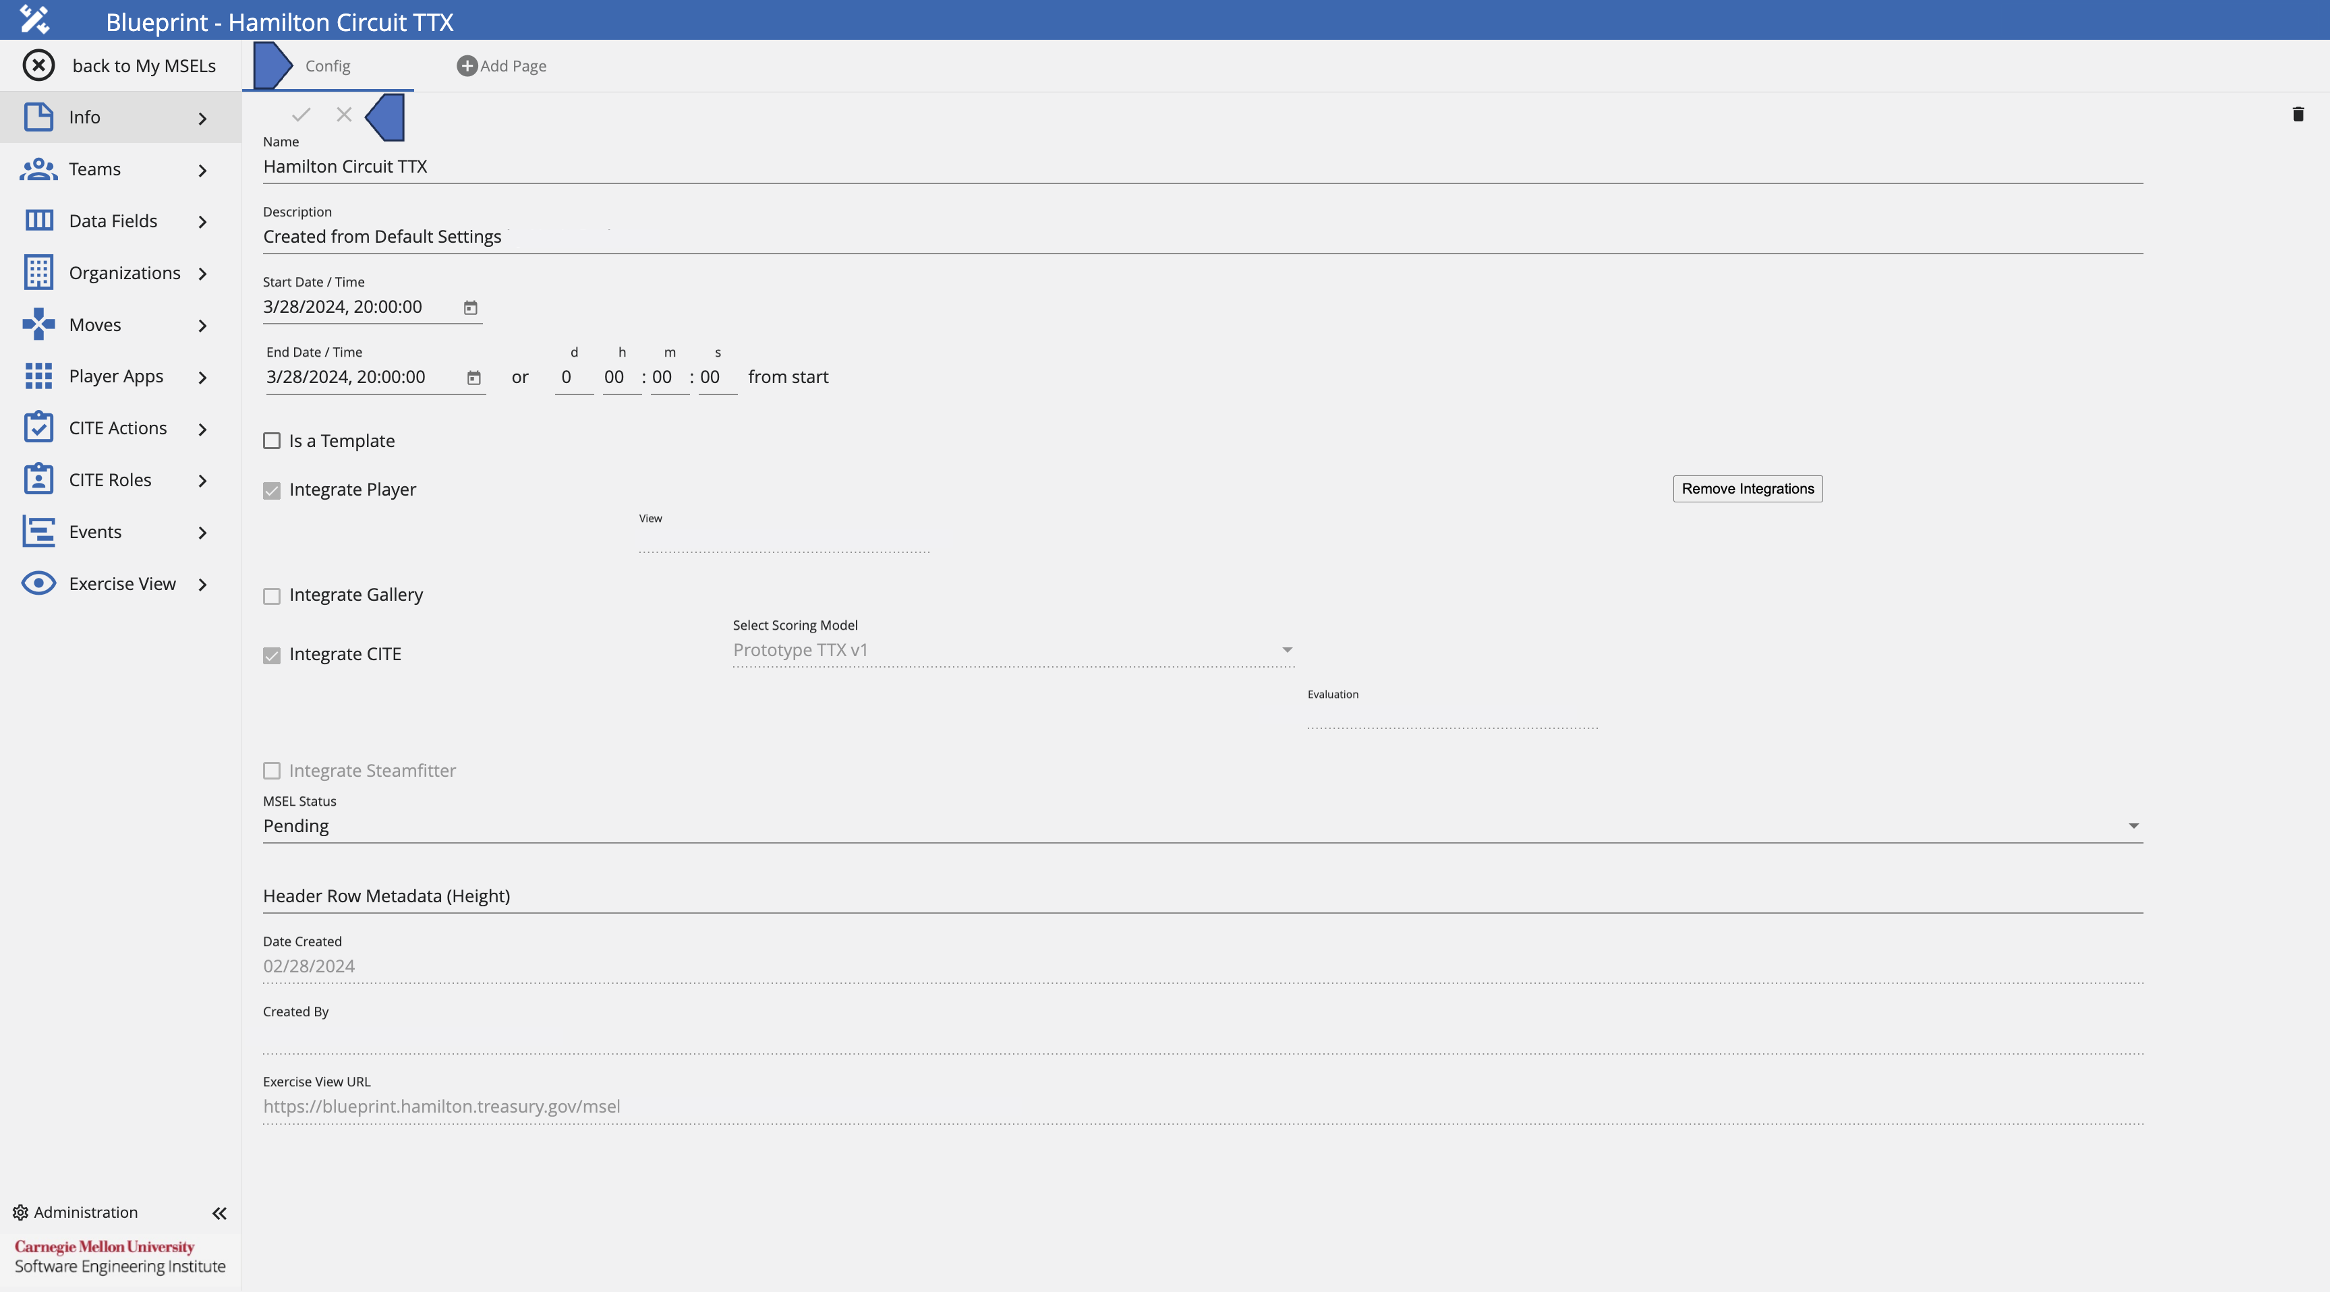This screenshot has height=1292, width=2330.
Task: Switch to the Config tab
Action: tap(327, 65)
